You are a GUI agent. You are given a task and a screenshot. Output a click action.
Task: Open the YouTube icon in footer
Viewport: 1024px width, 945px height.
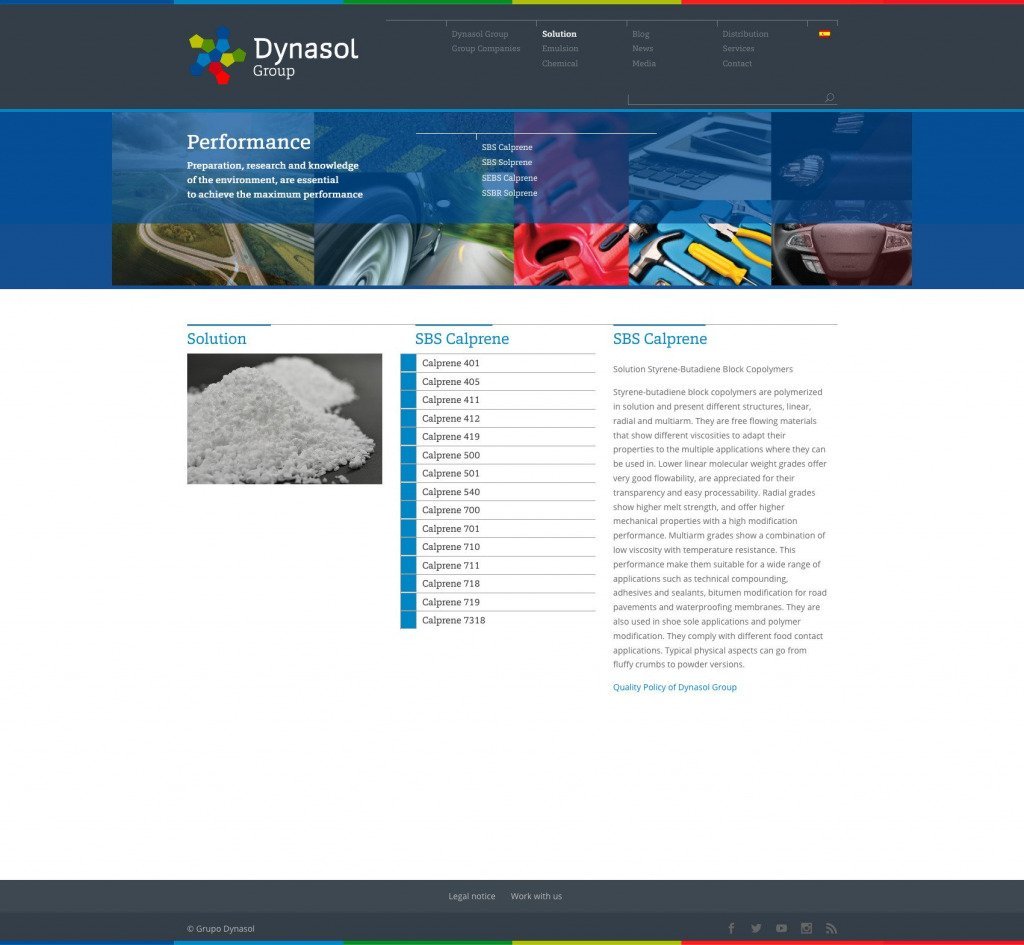[781, 928]
